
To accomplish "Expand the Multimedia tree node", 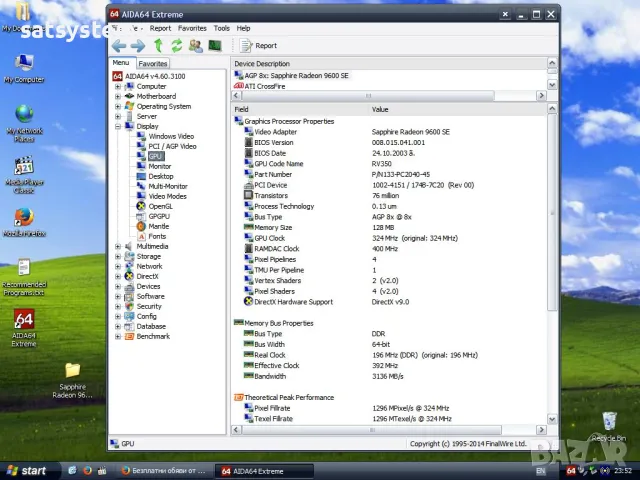I will [x=118, y=246].
